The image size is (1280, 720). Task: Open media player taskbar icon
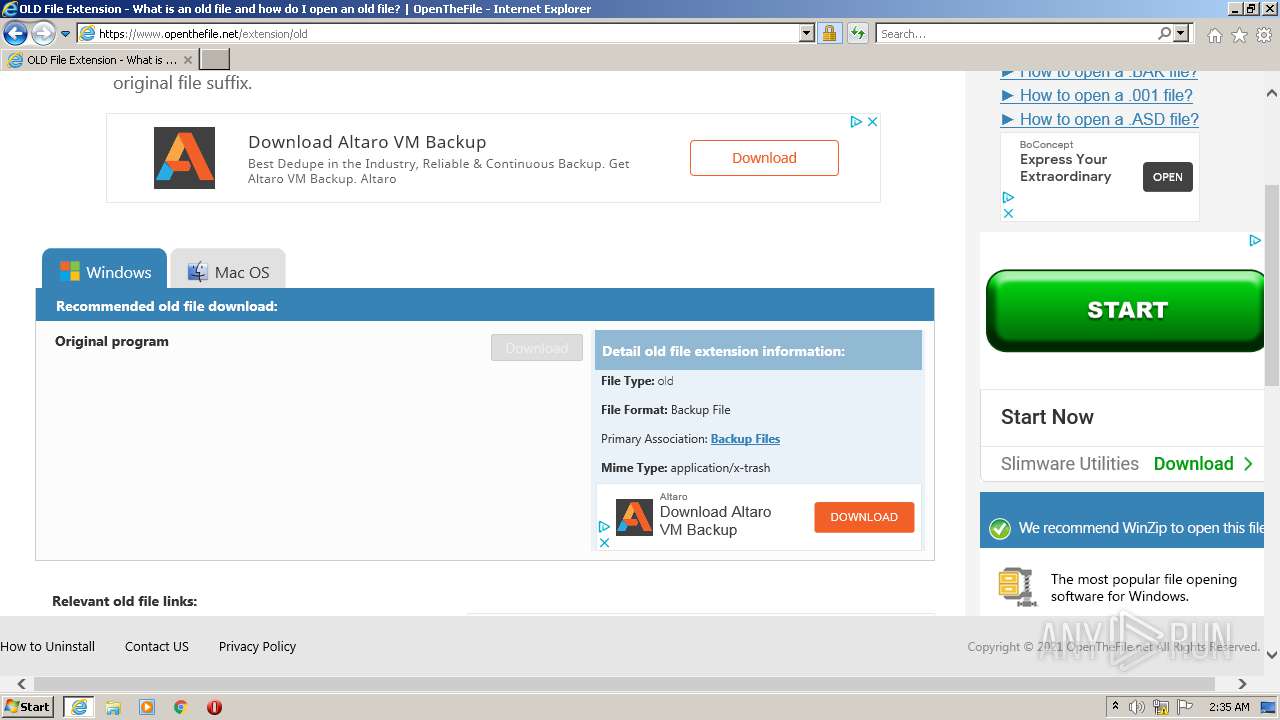[x=147, y=707]
